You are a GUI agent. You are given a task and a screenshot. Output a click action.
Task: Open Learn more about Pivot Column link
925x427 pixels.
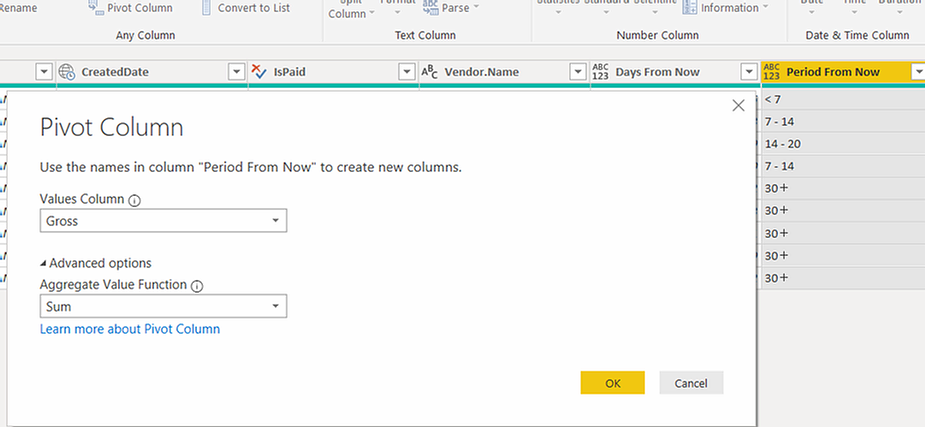(x=130, y=329)
